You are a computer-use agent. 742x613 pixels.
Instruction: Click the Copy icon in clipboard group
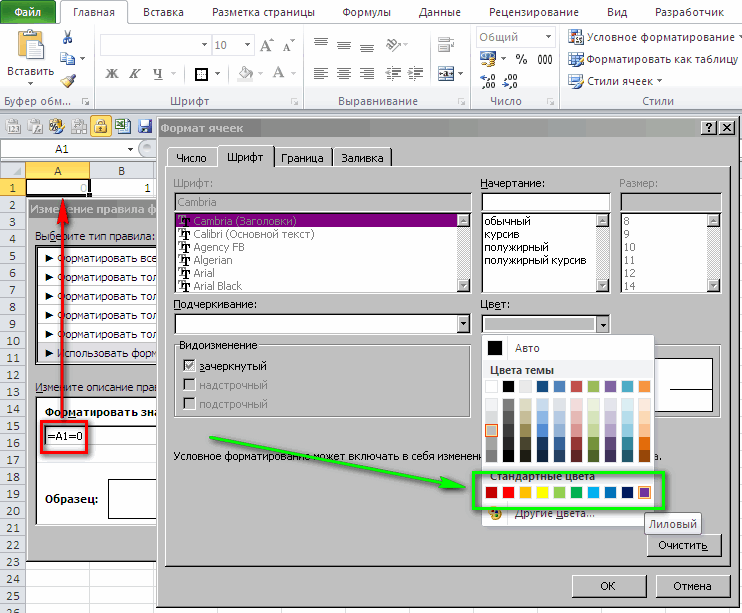pos(68,59)
